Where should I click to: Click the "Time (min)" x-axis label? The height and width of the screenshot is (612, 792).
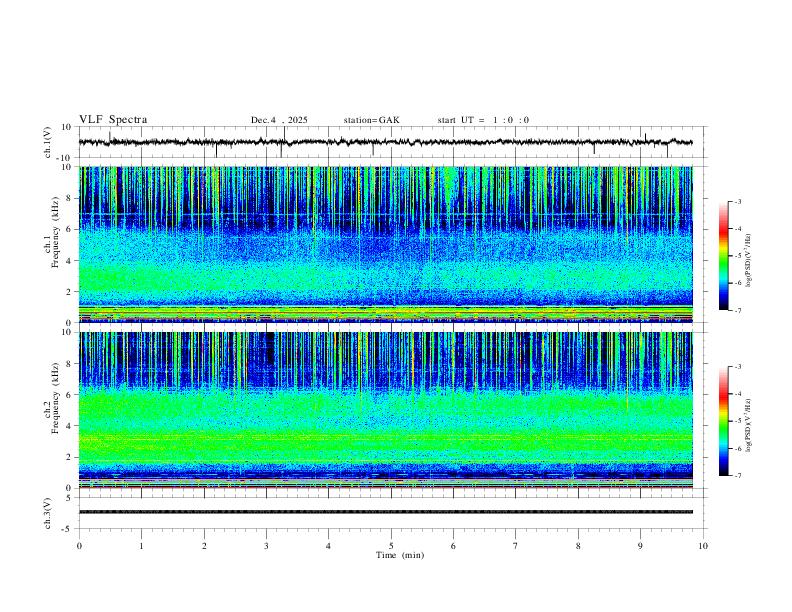[400, 555]
